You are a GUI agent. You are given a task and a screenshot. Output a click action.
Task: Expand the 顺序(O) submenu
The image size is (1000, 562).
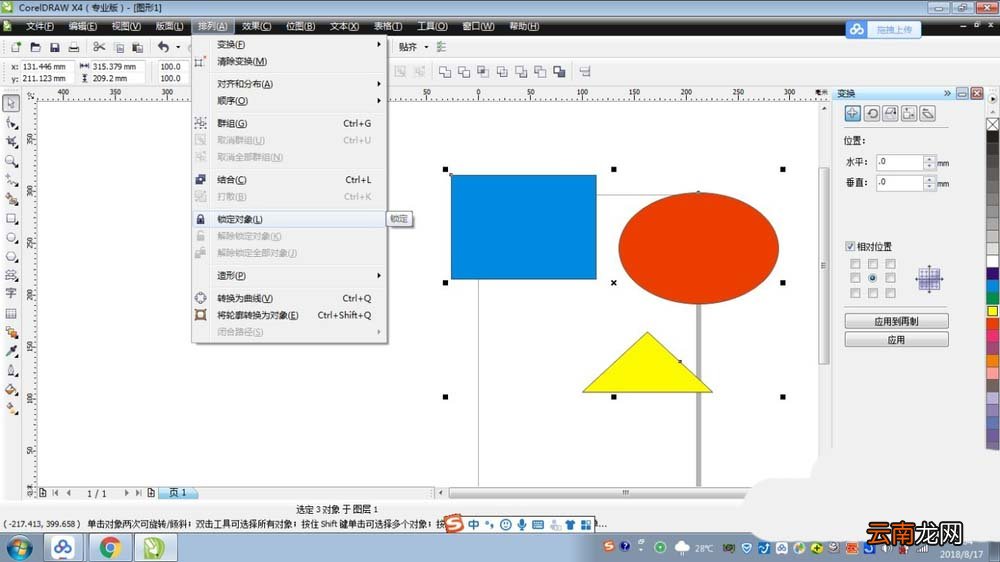tap(289, 101)
